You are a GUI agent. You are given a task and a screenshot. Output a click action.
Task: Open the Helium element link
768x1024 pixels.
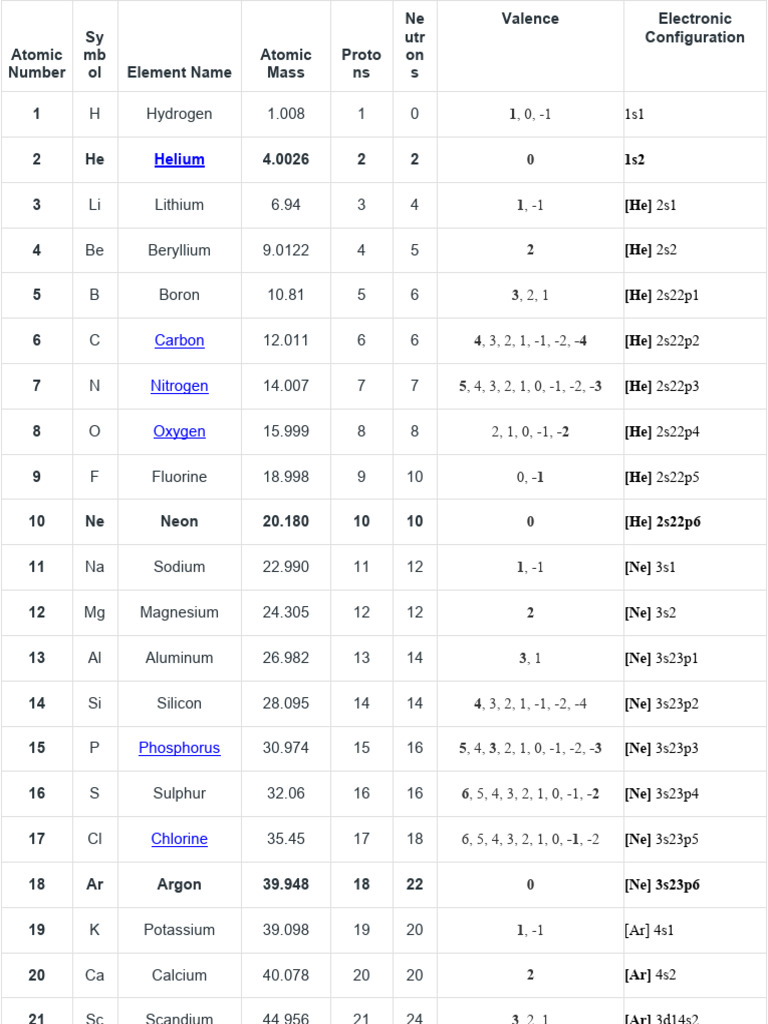[x=179, y=159]
